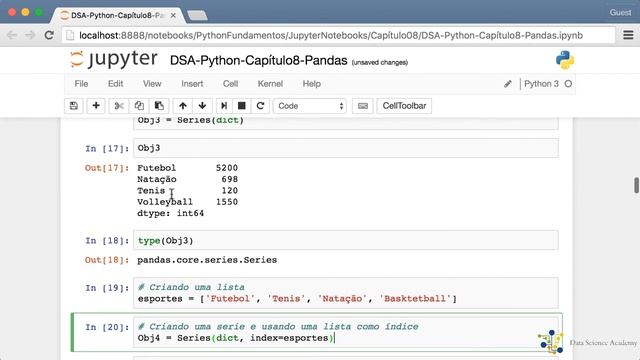This screenshot has width=640, height=360.
Task: Click the Futebol 5200 output row
Action: 187,168
